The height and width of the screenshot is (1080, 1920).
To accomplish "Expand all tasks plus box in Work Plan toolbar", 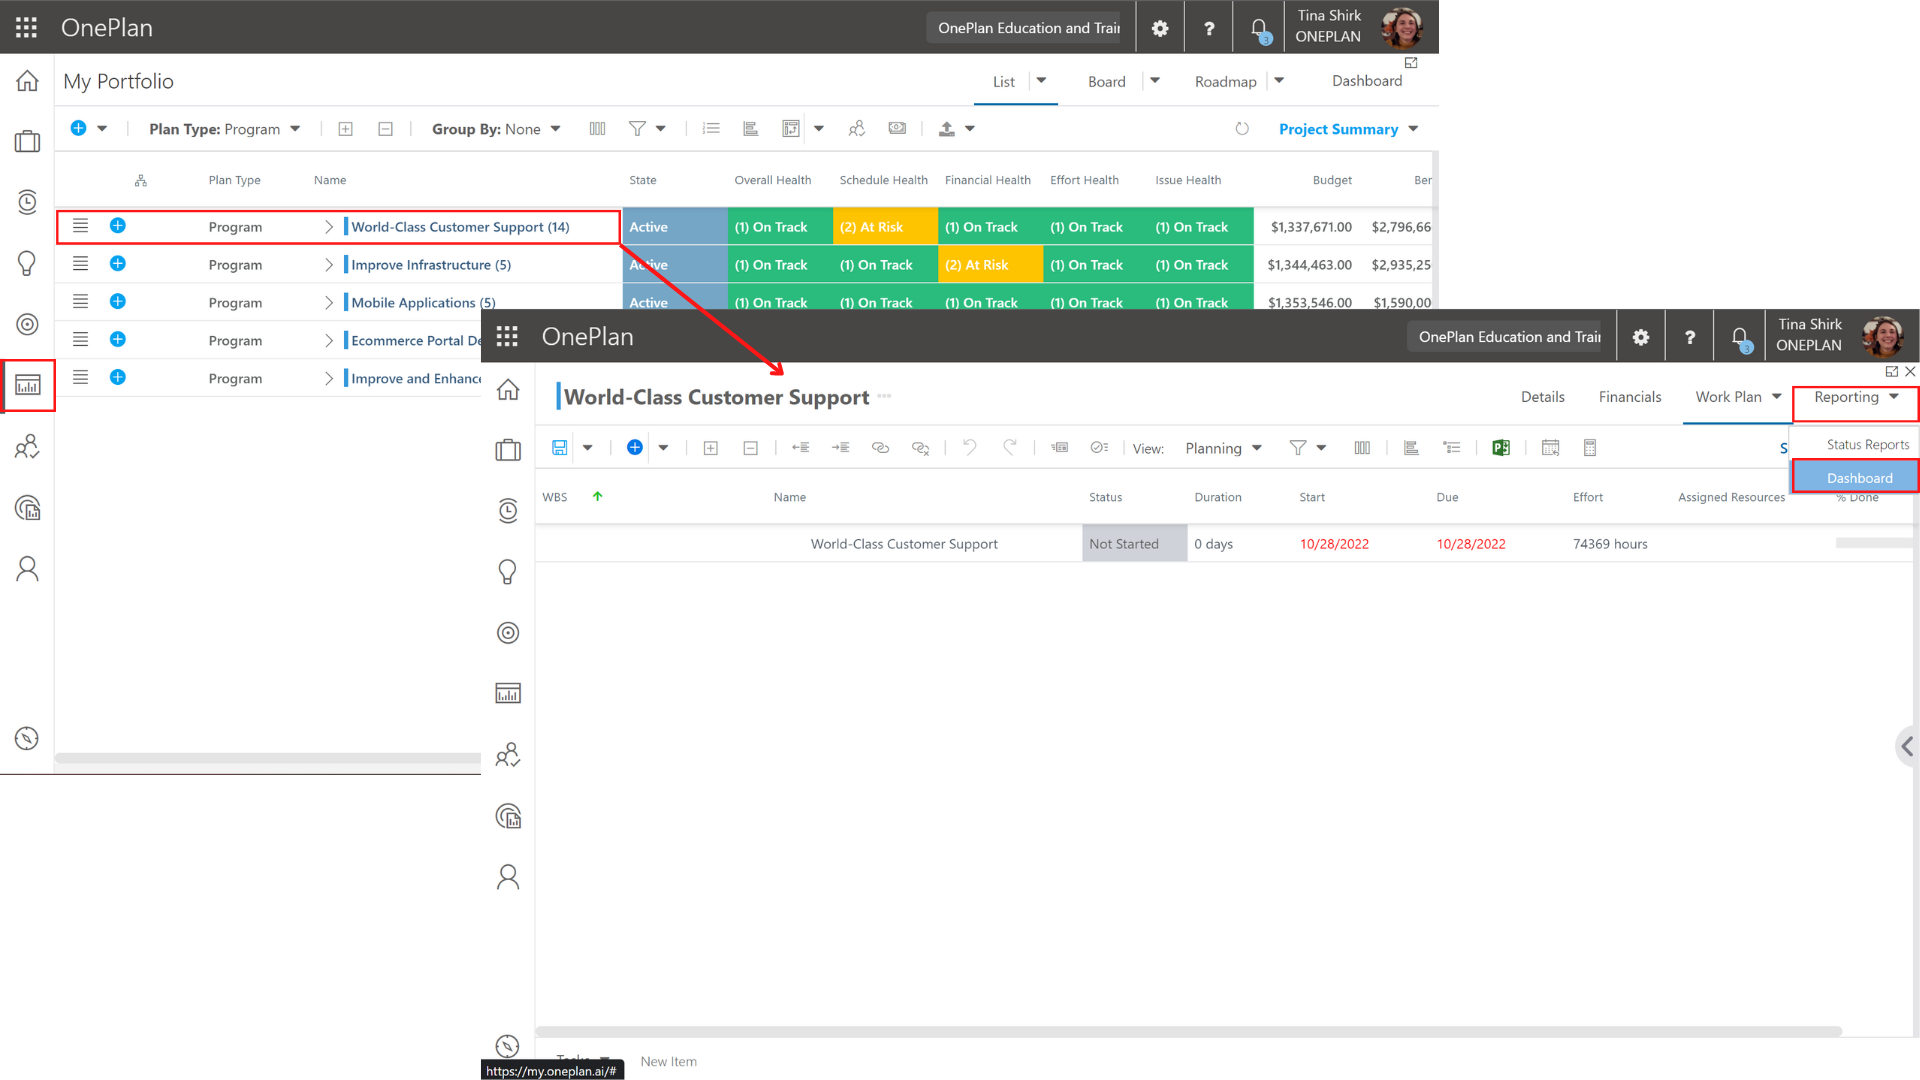I will (x=711, y=448).
